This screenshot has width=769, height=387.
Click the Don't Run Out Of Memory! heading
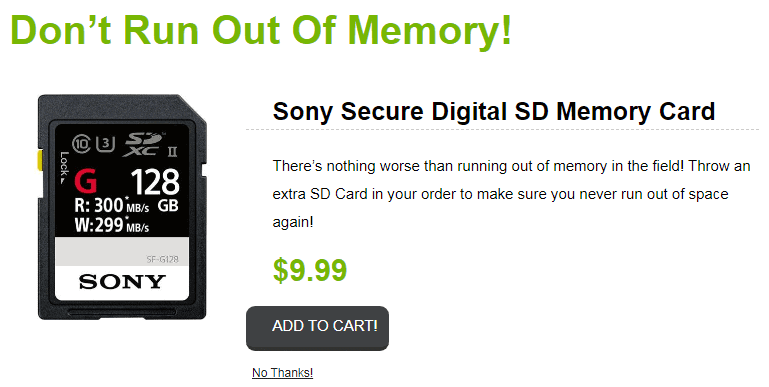(261, 30)
